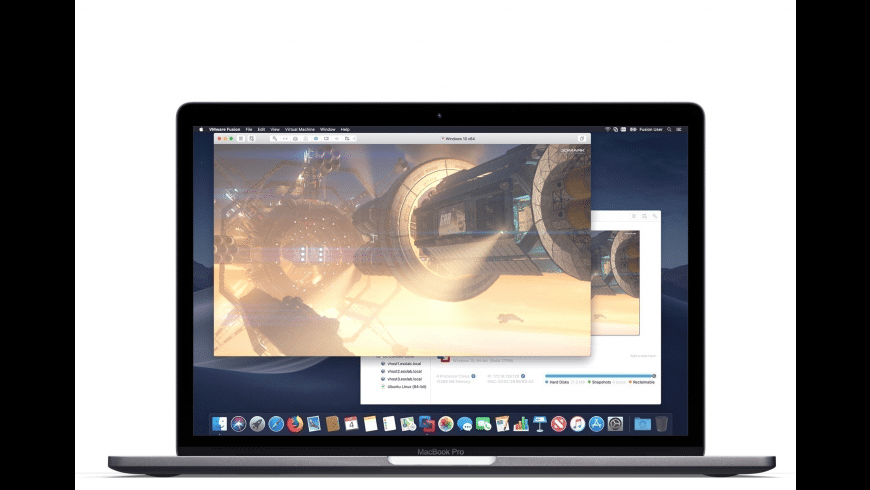
Task: Launch Siri from the dock
Action: [x=239, y=424]
